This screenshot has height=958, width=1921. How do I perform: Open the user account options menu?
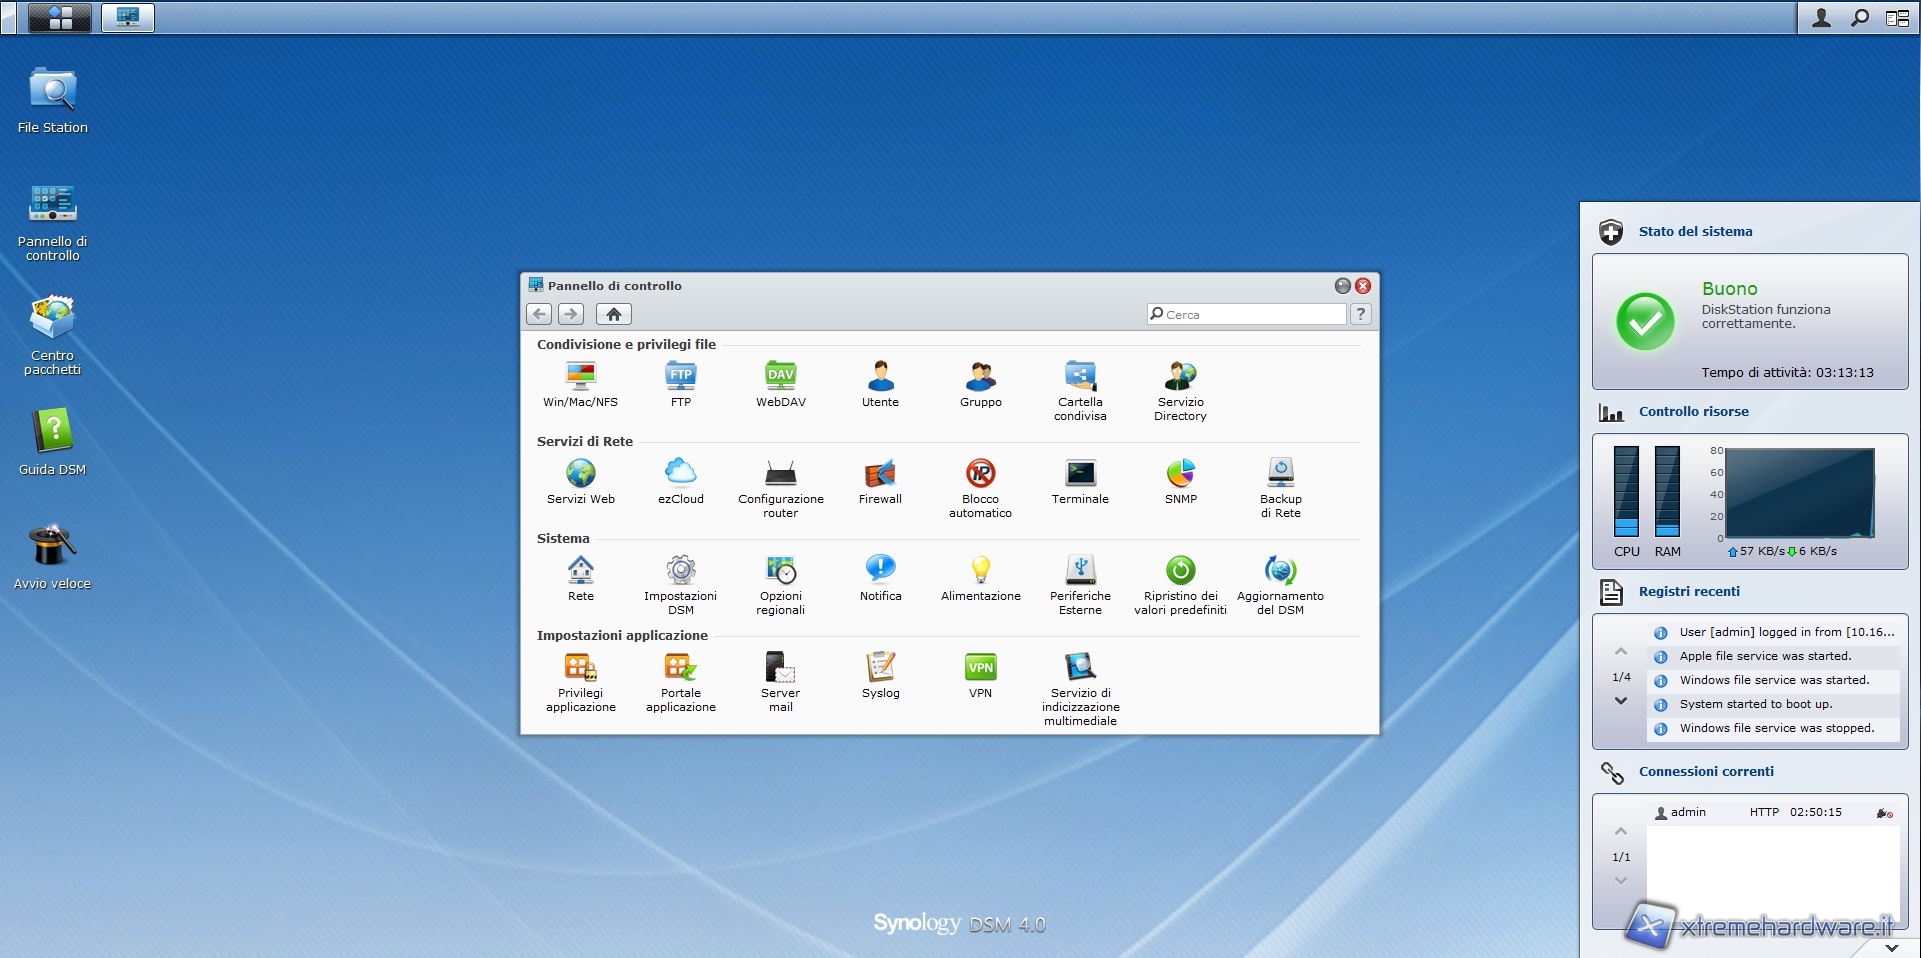coord(1821,18)
